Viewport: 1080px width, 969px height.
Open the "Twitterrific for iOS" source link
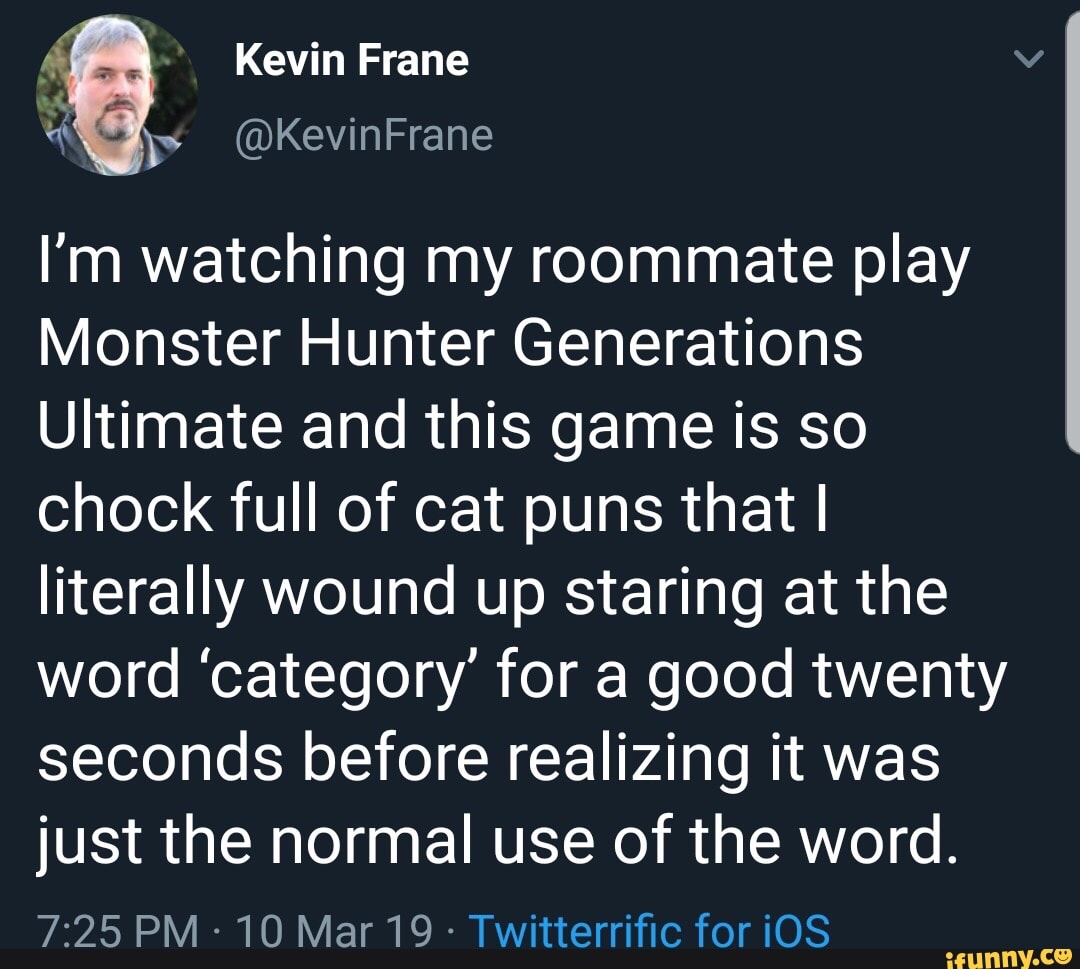pyautogui.click(x=649, y=932)
